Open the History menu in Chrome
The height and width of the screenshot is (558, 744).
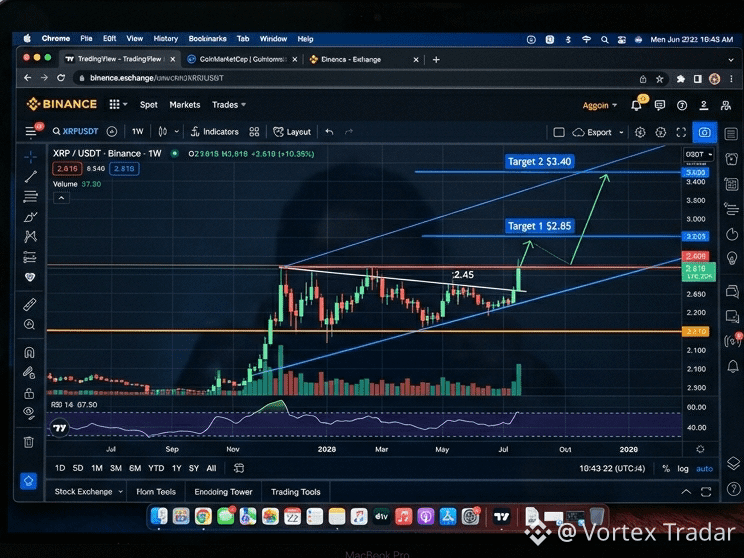(x=166, y=39)
